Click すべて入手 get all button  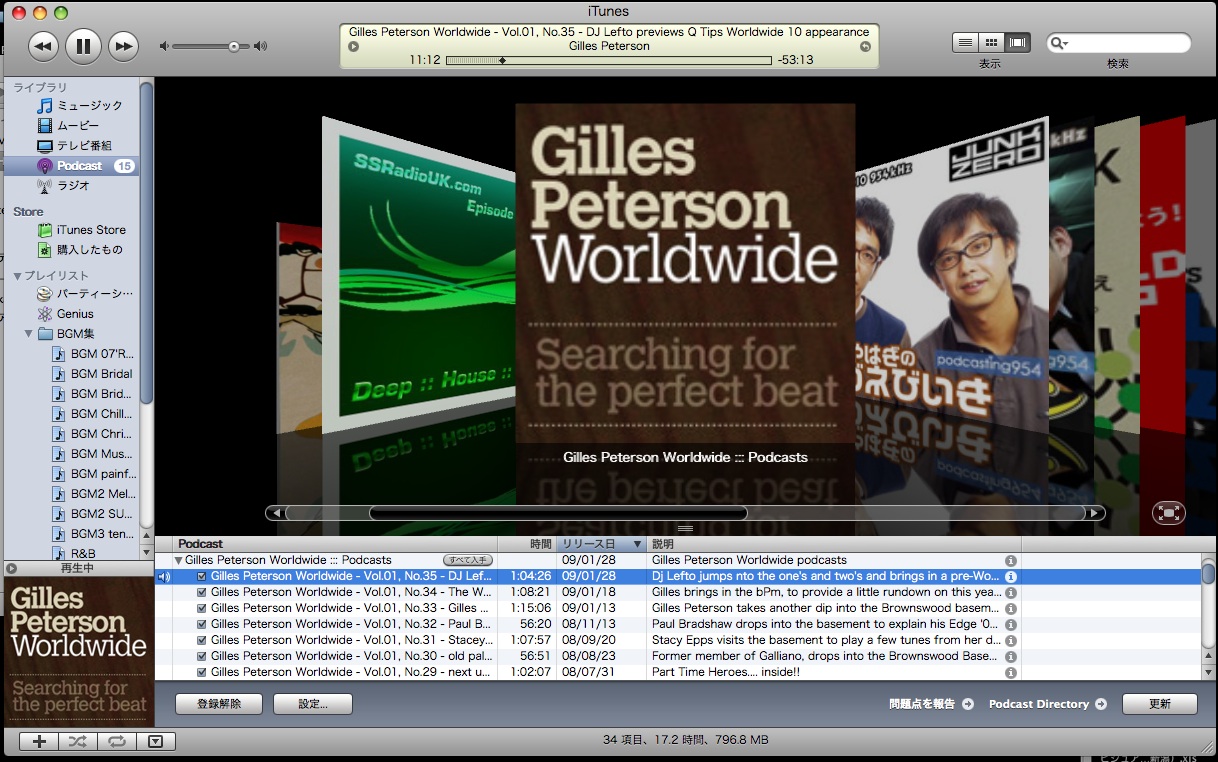(468, 560)
